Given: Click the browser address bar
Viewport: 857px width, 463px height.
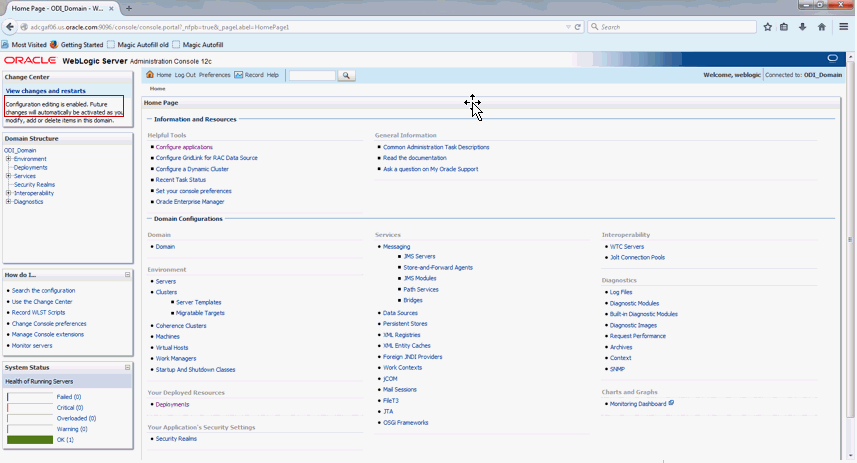Looking at the screenshot, I should pyautogui.click(x=295, y=27).
